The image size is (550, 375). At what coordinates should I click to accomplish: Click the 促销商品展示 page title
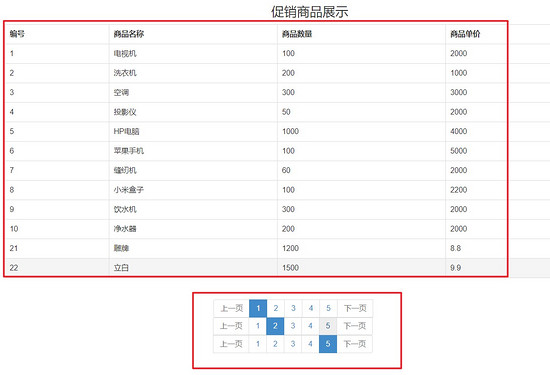click(310, 12)
